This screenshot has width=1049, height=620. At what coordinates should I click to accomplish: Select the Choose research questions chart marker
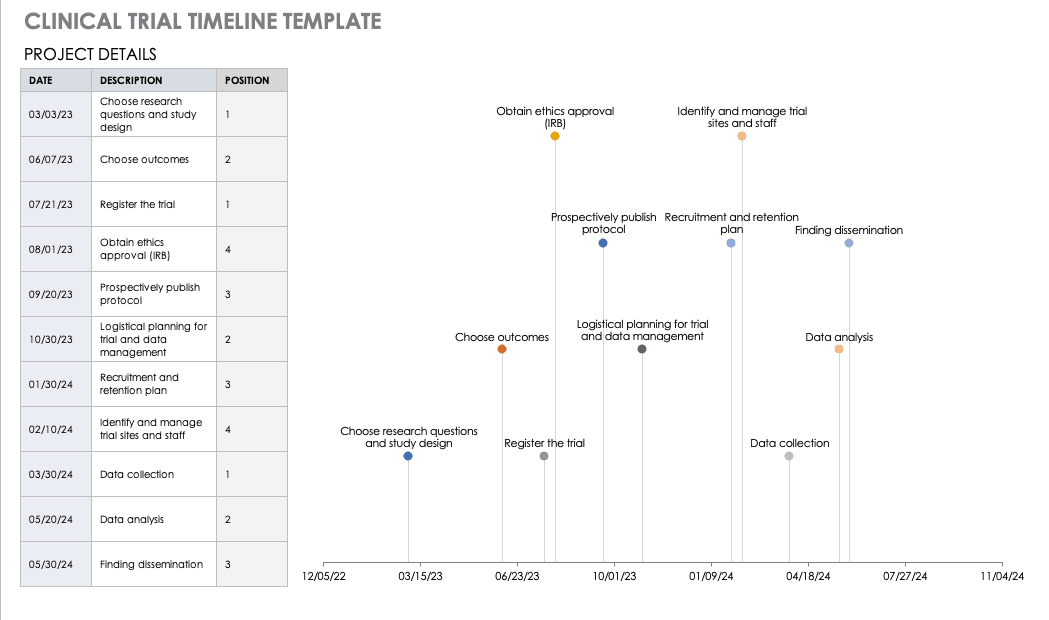coord(408,456)
